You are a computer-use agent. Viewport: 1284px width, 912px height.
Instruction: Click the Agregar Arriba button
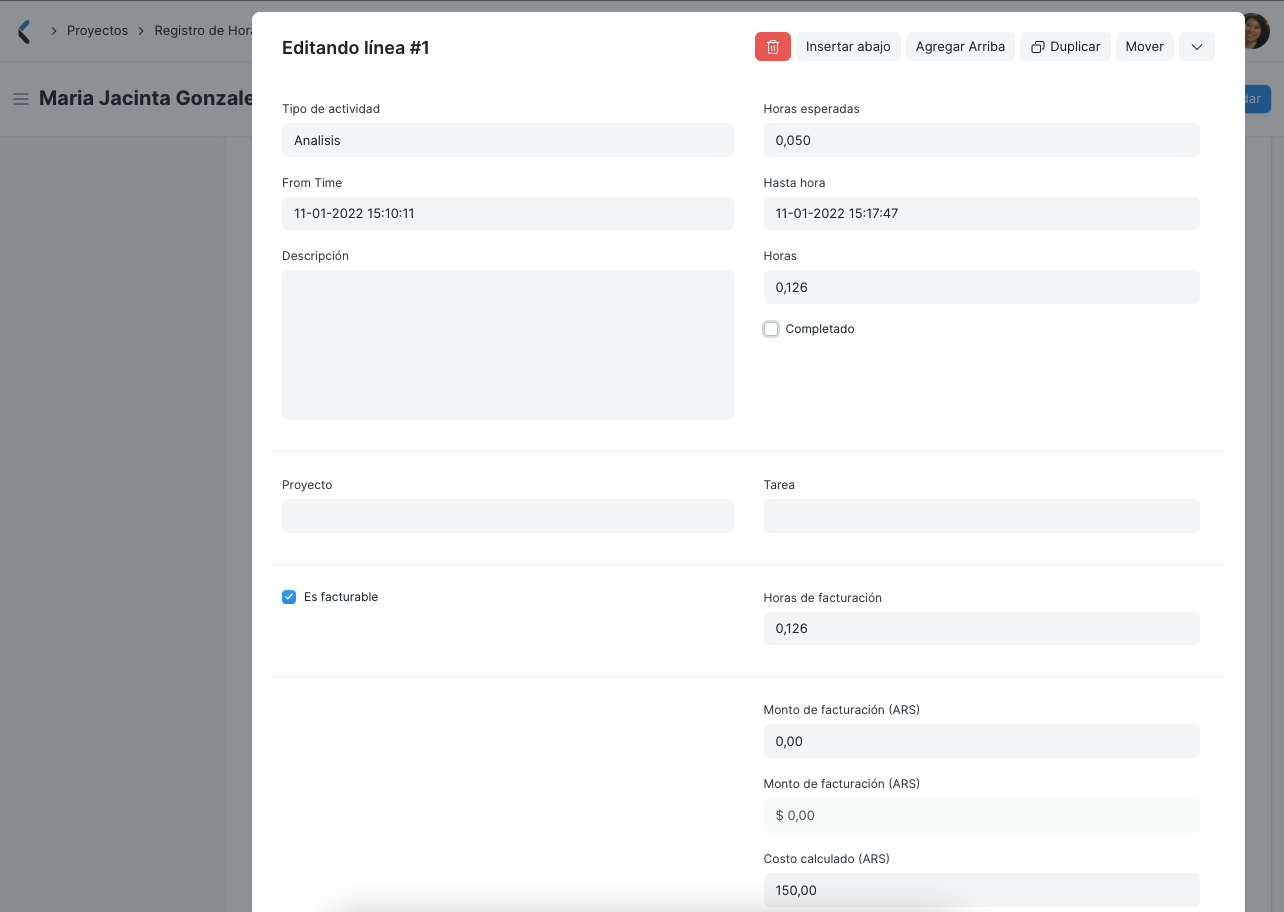pyautogui.click(x=960, y=47)
